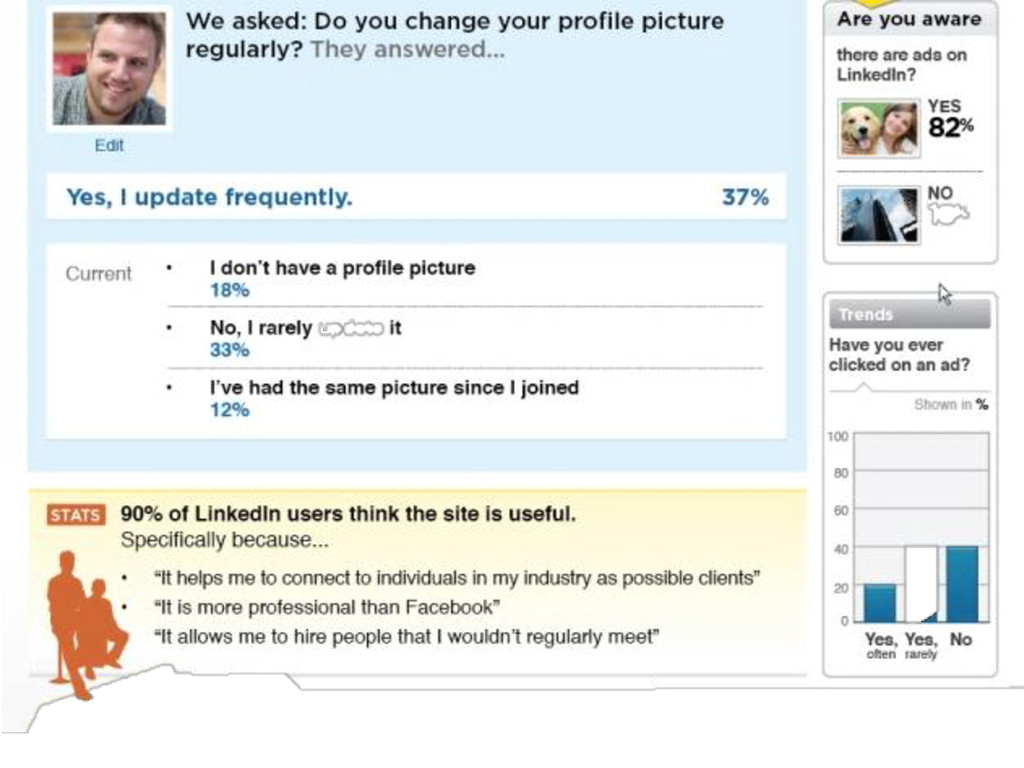The image size is (1024, 768).
Task: Click the Edit link under profile photo
Action: coord(109,146)
